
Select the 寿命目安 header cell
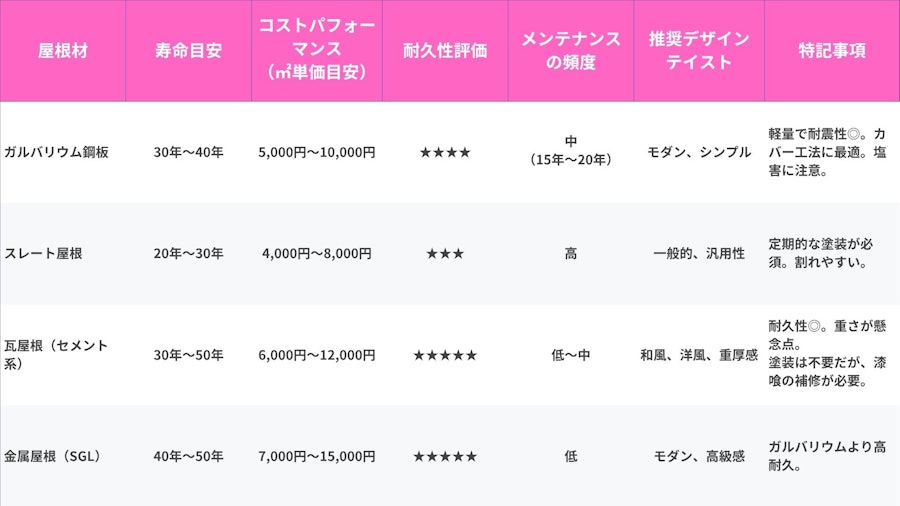(188, 50)
